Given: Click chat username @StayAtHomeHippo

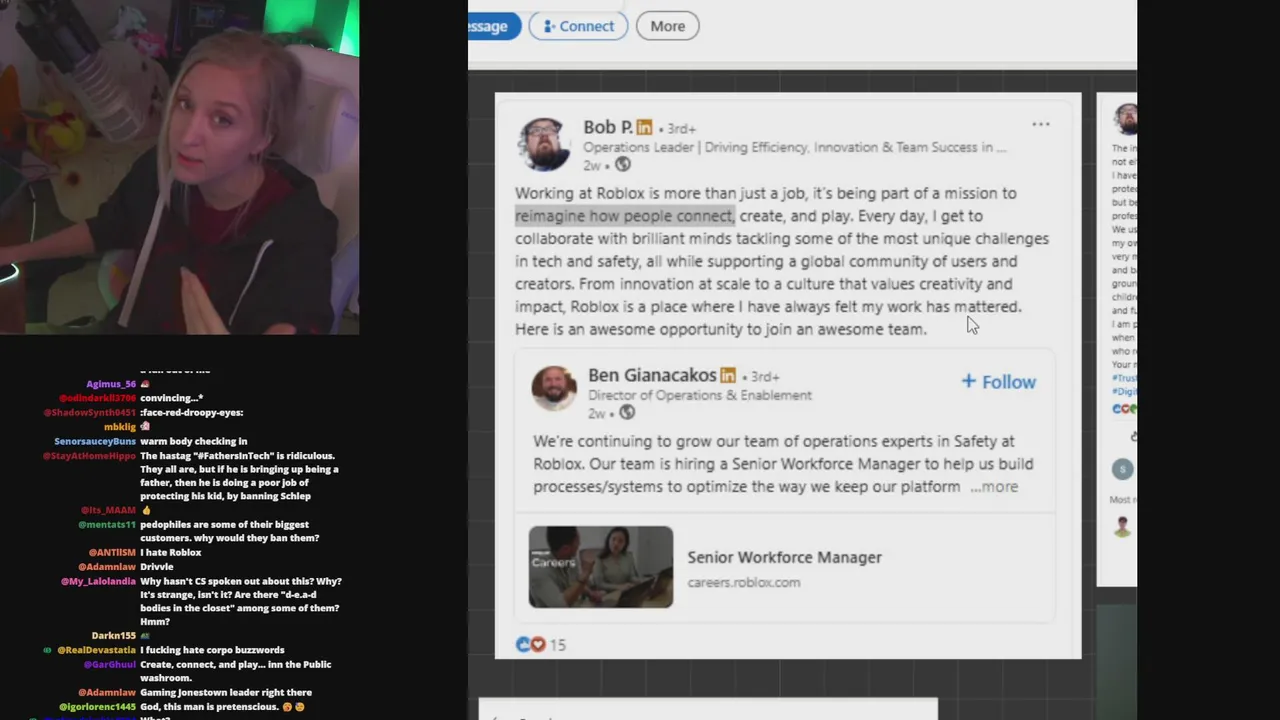Looking at the screenshot, I should [89, 456].
